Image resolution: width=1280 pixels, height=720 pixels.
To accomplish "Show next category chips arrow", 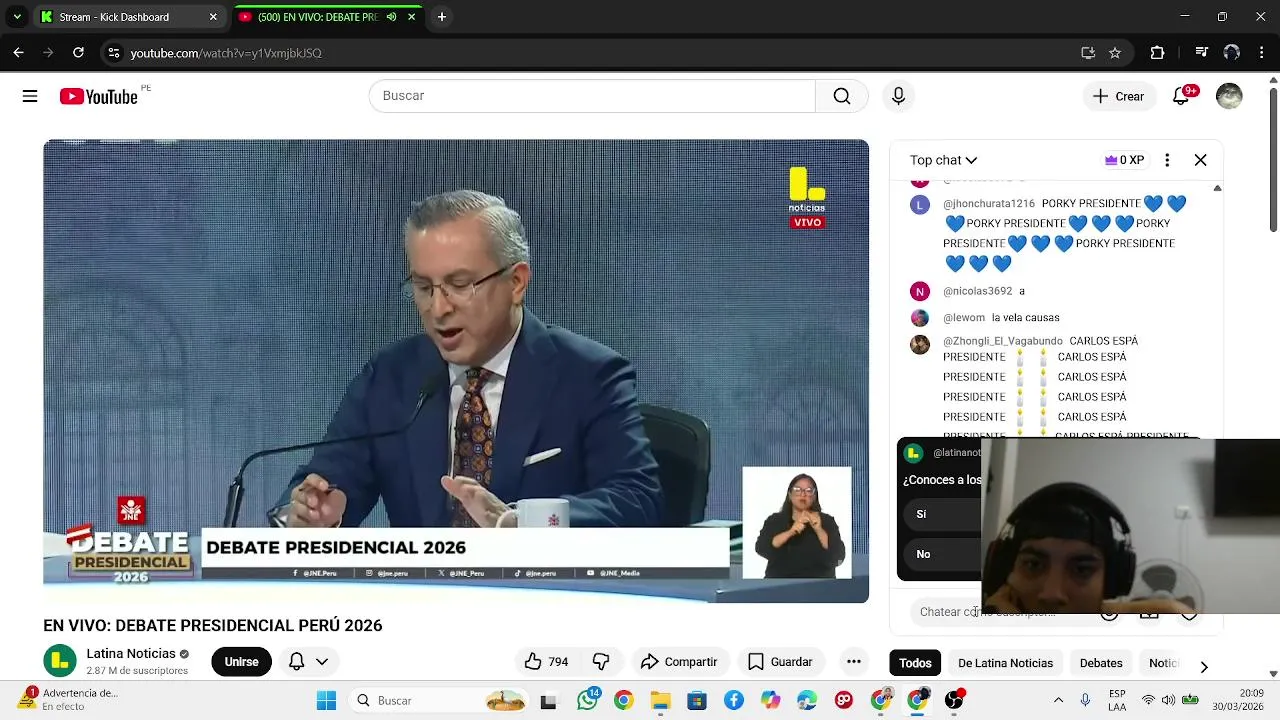I will (x=1204, y=667).
